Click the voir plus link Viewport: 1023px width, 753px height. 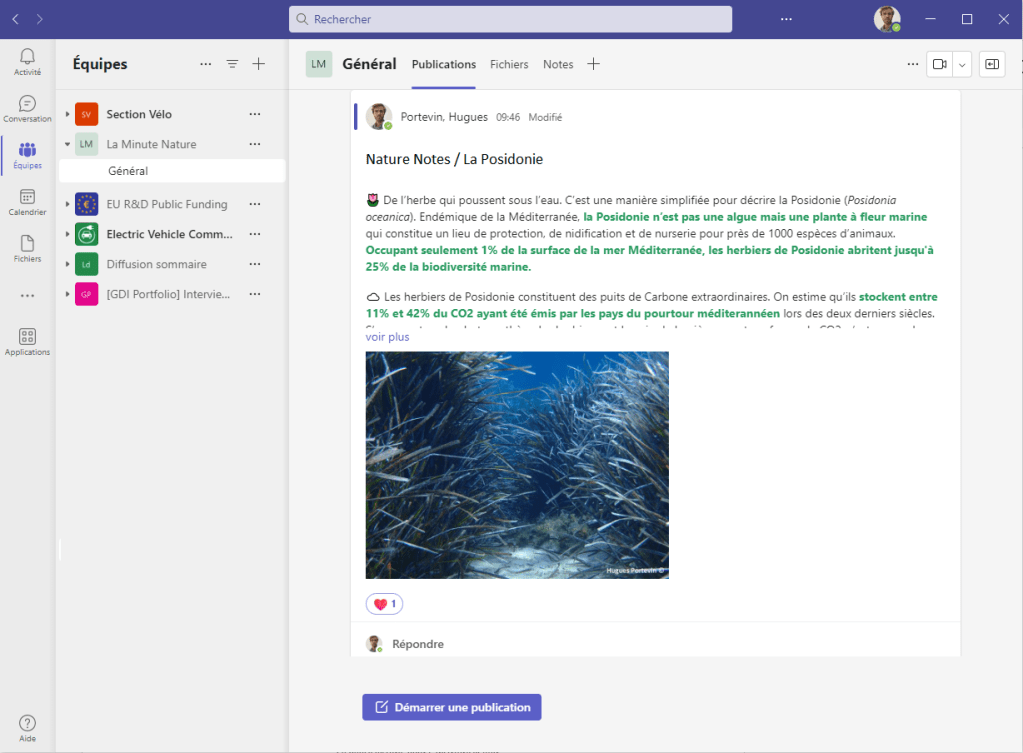click(x=387, y=337)
